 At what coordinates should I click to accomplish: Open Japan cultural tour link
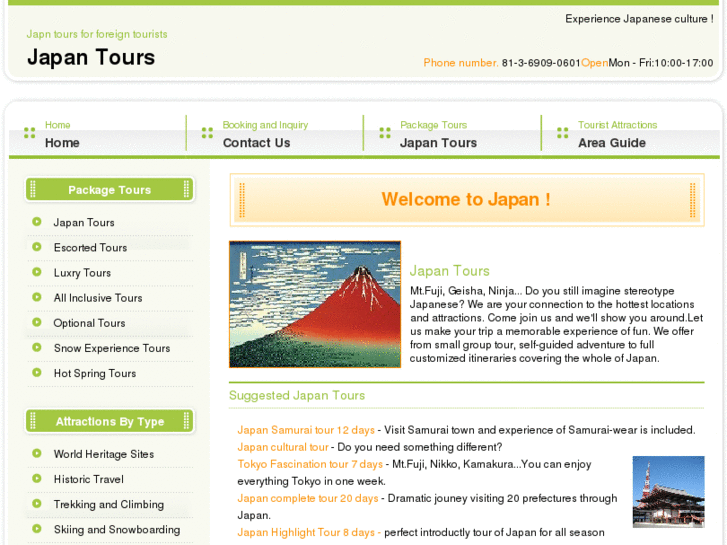[283, 447]
